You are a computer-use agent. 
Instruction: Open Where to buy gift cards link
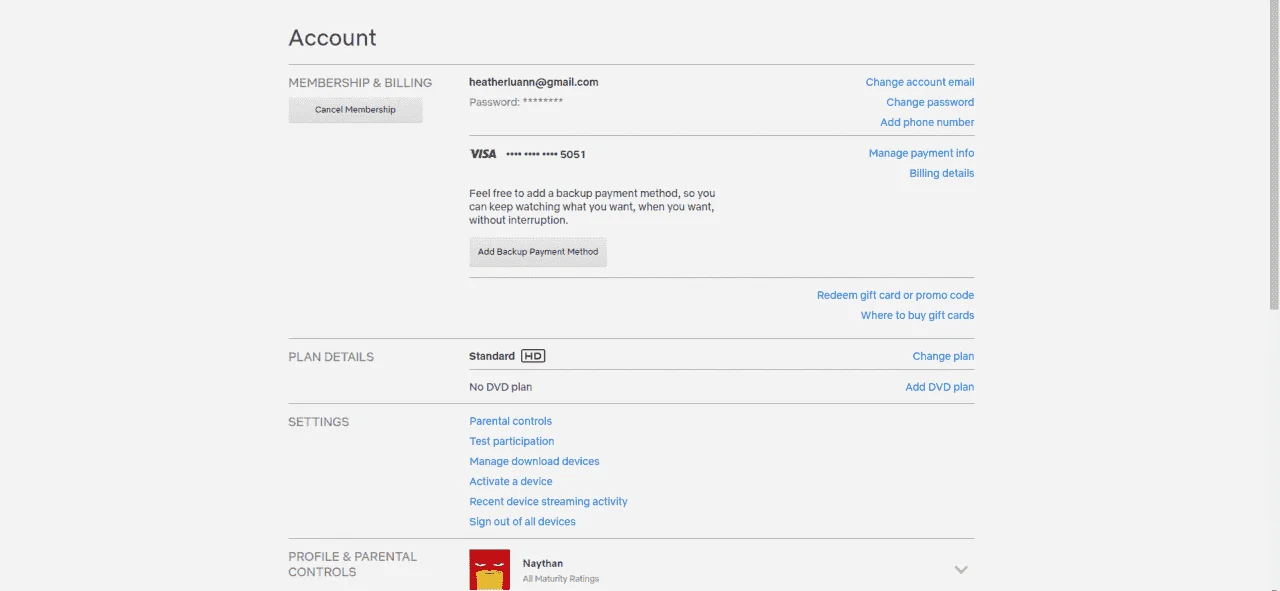coord(917,315)
